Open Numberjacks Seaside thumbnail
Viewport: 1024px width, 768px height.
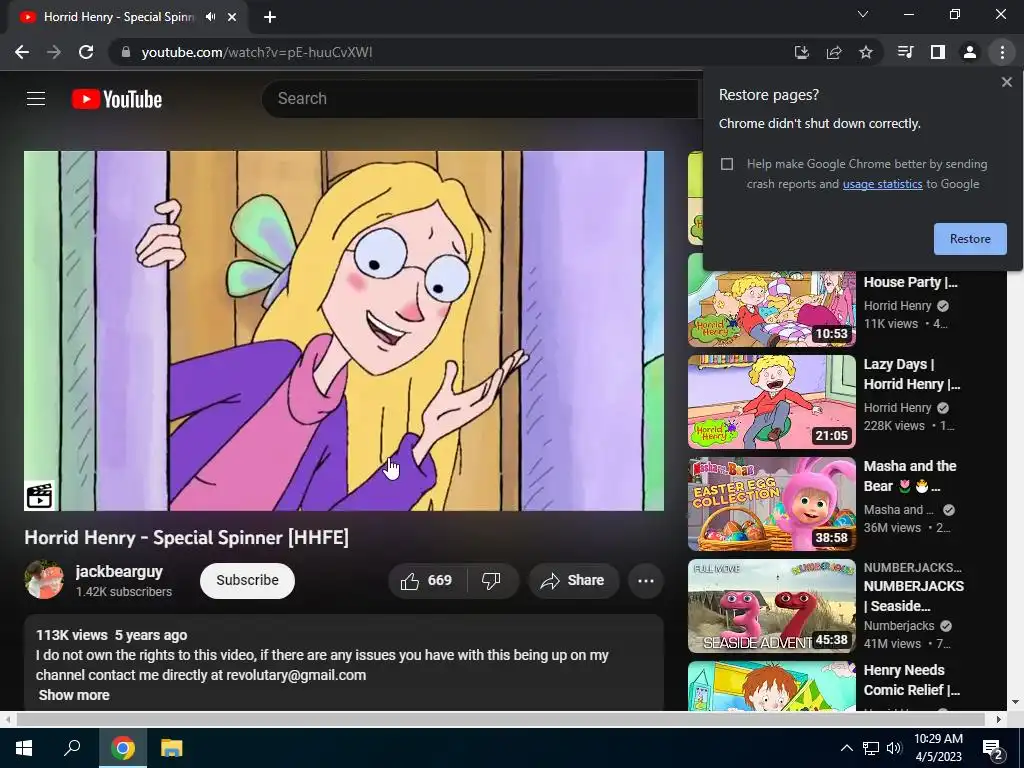tap(771, 606)
